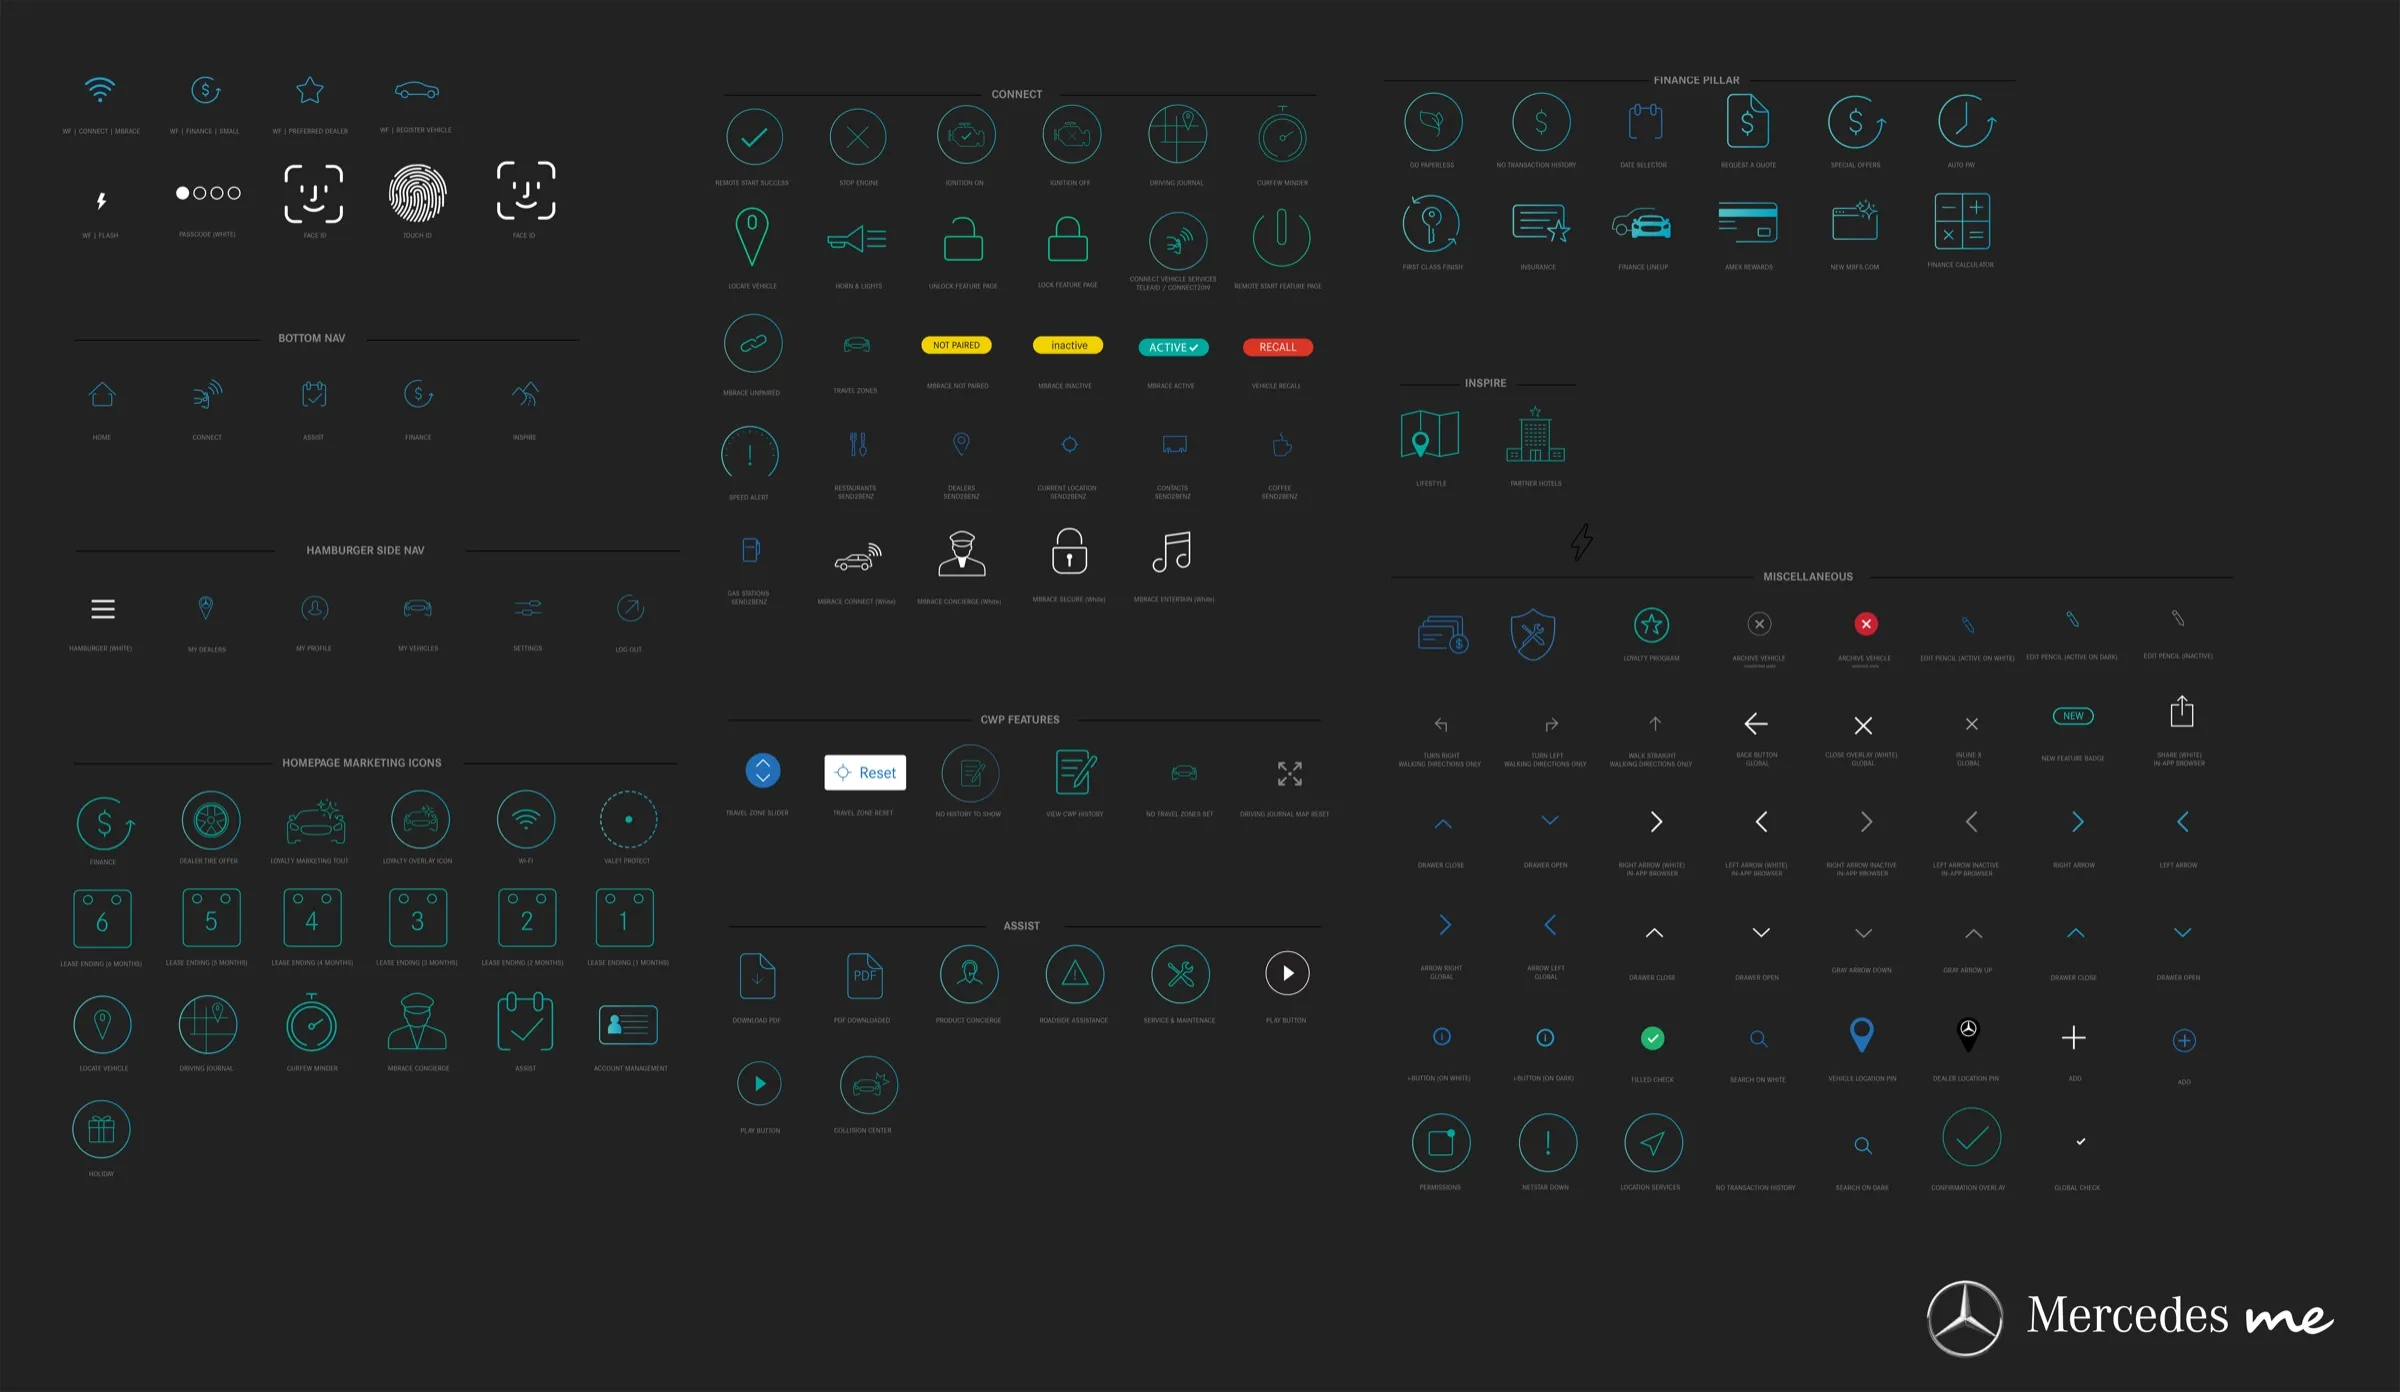Screen dimensions: 2400x1392
Task: Click the teal outlined Play Button icon
Action: [x=759, y=1084]
